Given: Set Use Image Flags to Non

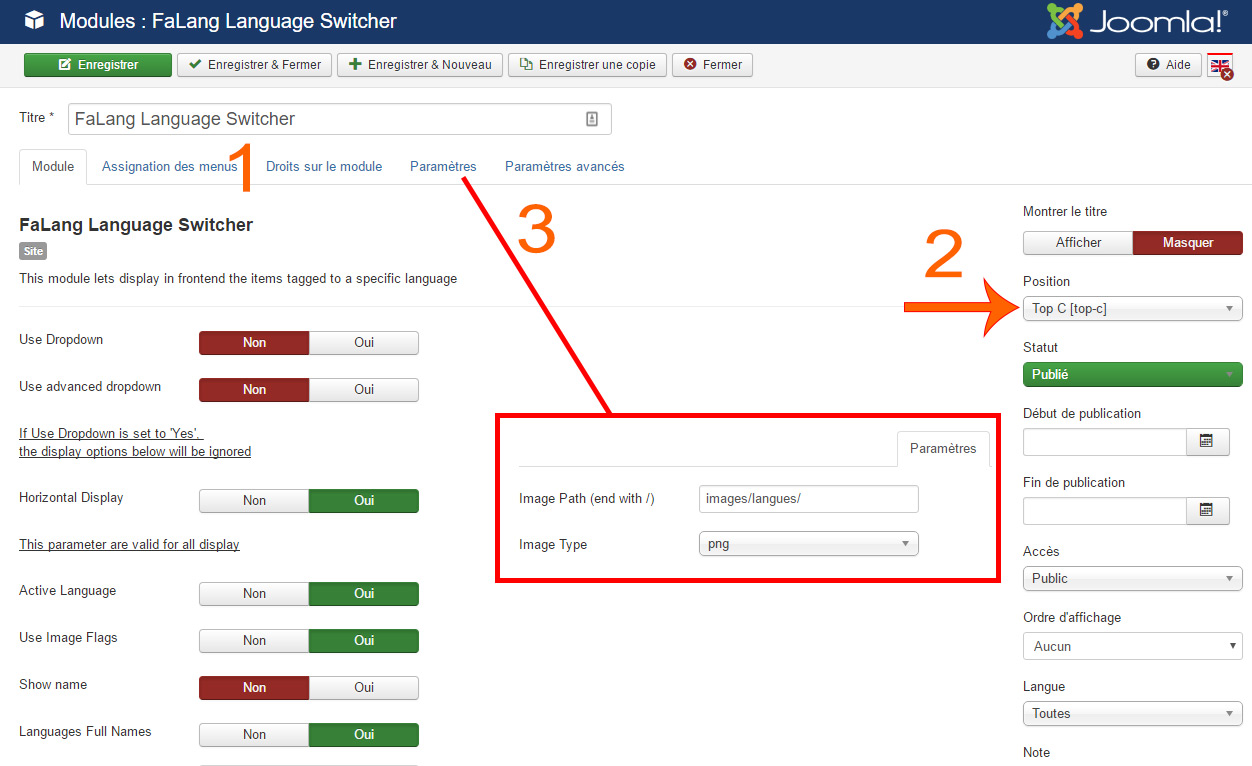Looking at the screenshot, I should pyautogui.click(x=254, y=641).
